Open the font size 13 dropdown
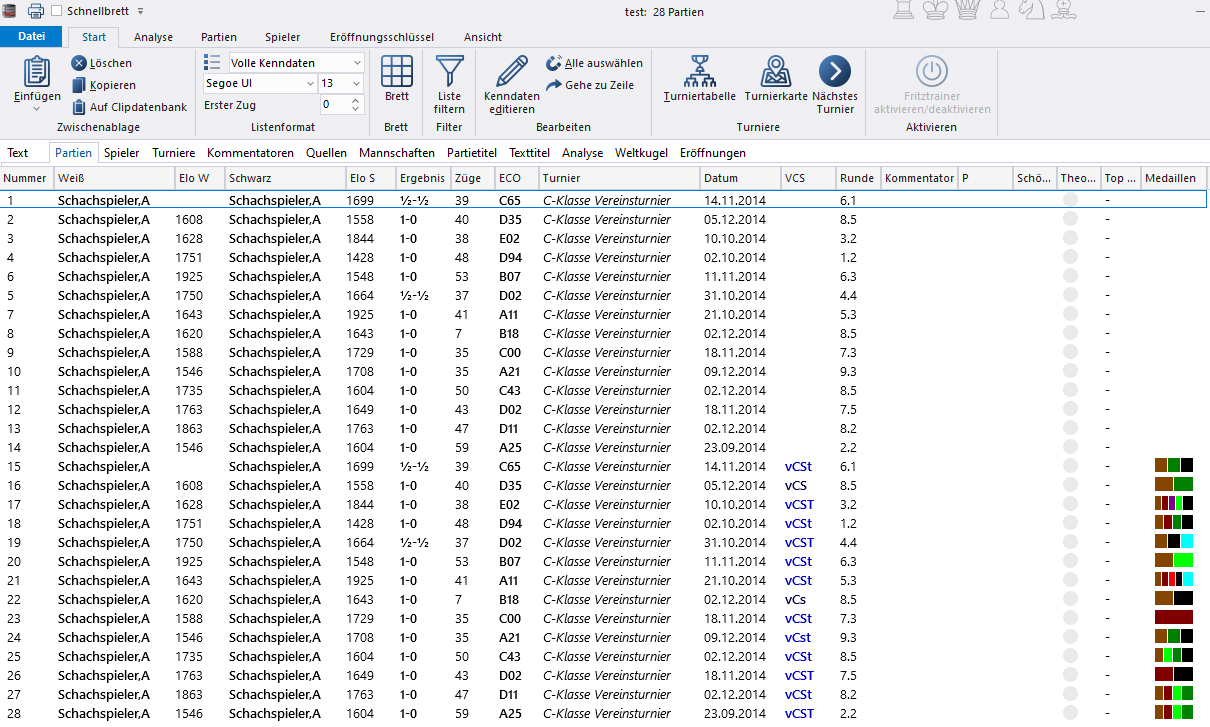Screen dimensions: 1210x727 (x=356, y=83)
